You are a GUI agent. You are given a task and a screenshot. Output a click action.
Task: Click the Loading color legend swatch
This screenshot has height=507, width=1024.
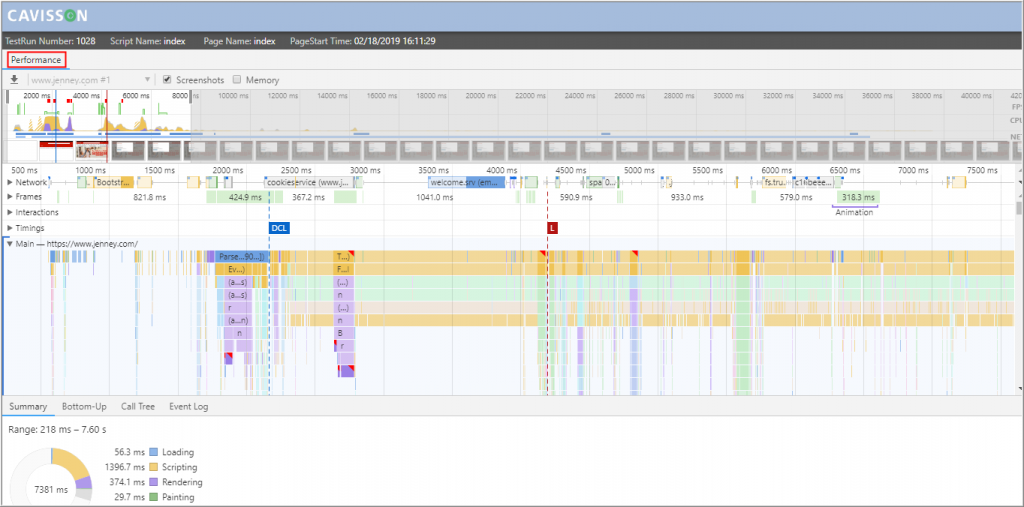153,452
